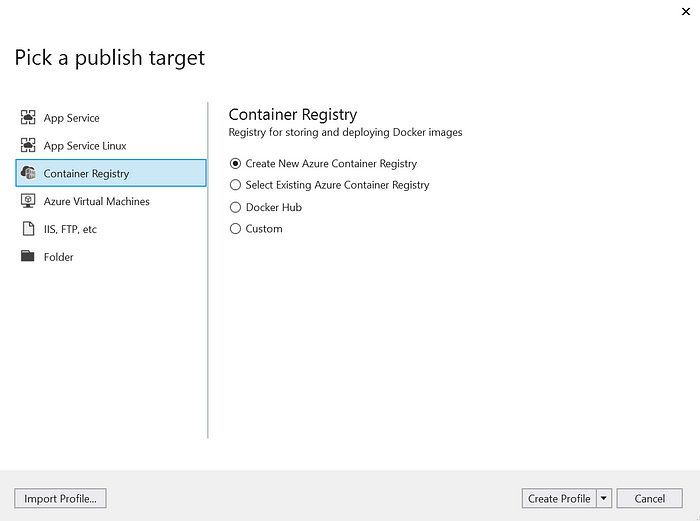The width and height of the screenshot is (700, 521).
Task: Click the 'Pick a publish target' title
Action: point(110,58)
